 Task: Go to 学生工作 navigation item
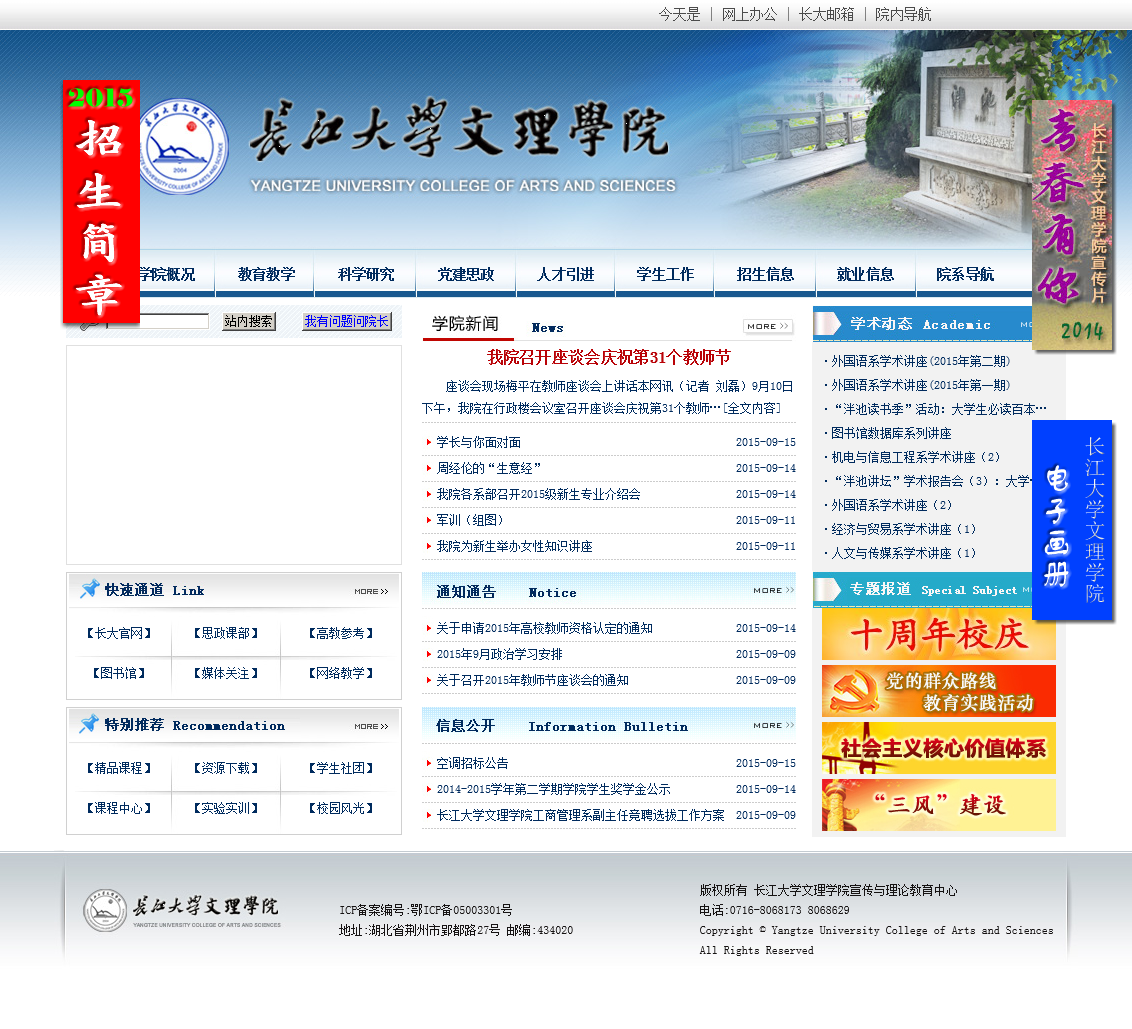pyautogui.click(x=665, y=274)
